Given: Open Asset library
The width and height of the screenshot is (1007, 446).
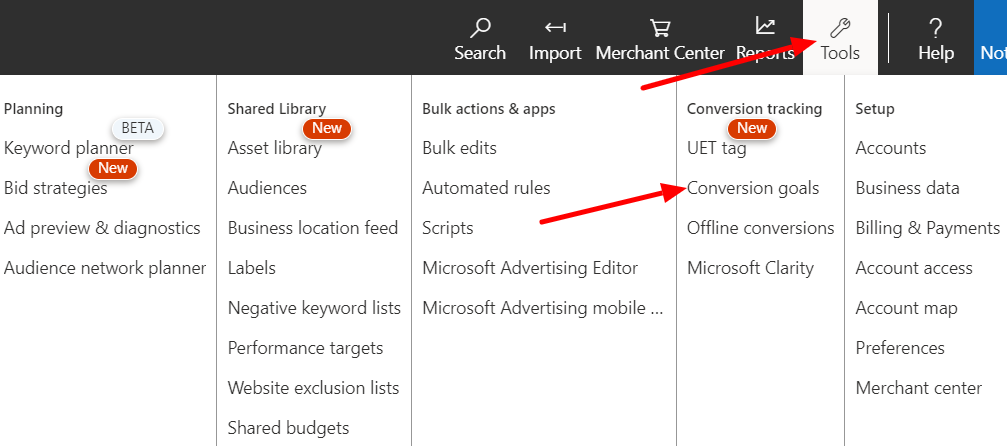Looking at the screenshot, I should (x=274, y=148).
